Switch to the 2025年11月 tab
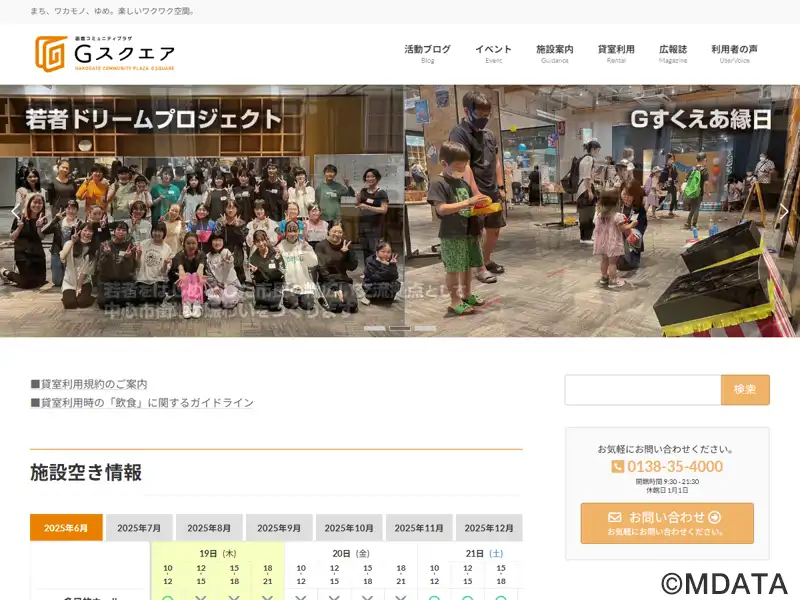This screenshot has height=600, width=800. pyautogui.click(x=419, y=528)
